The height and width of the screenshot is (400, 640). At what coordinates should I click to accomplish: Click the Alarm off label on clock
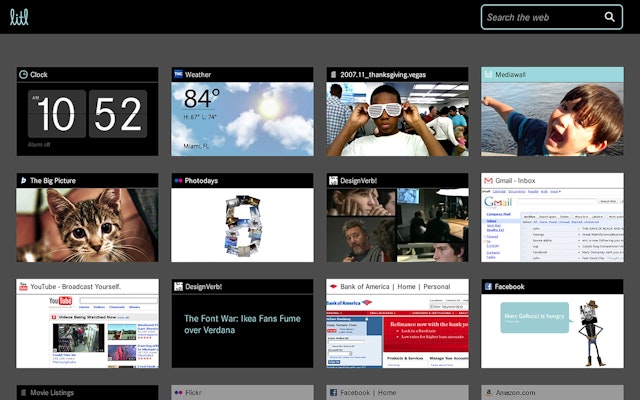tap(39, 144)
